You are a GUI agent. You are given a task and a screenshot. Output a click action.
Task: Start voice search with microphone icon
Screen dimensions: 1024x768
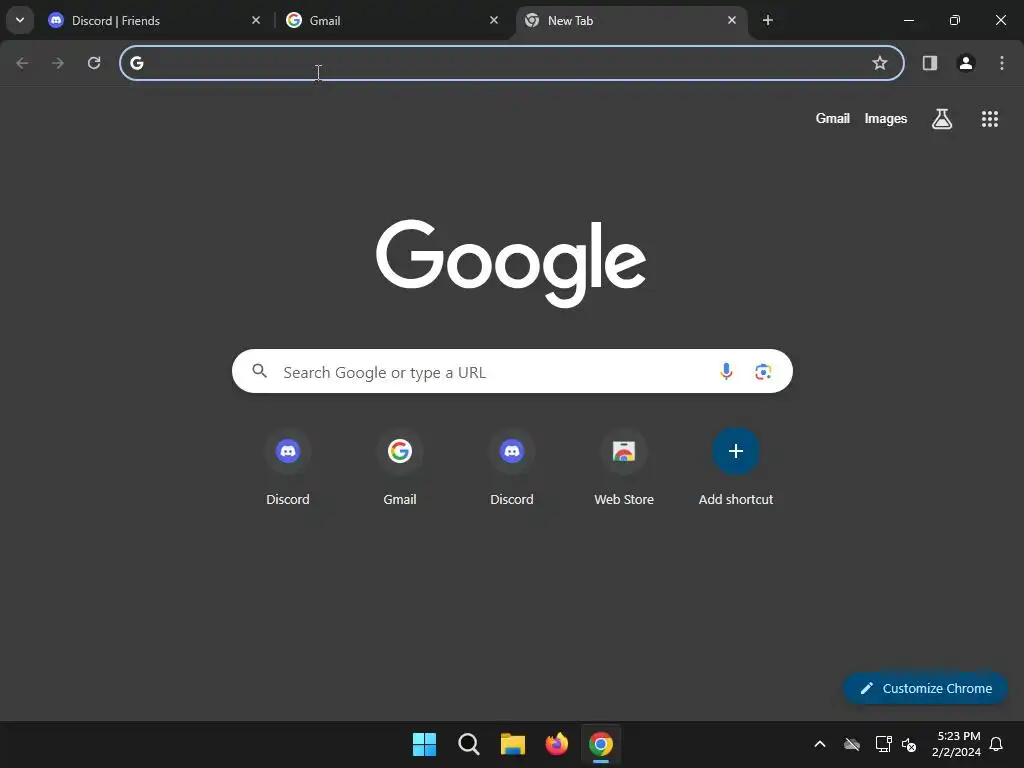click(x=726, y=371)
